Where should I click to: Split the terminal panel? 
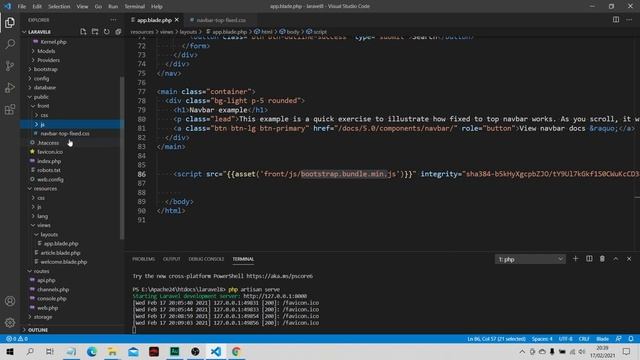[x=589, y=259]
